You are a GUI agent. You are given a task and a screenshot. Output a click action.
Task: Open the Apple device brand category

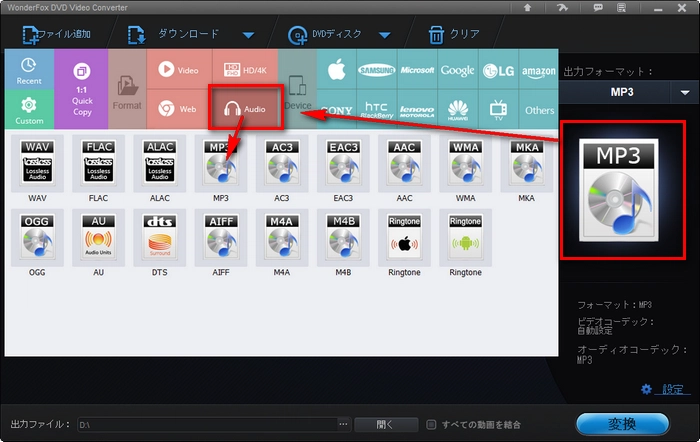click(336, 70)
